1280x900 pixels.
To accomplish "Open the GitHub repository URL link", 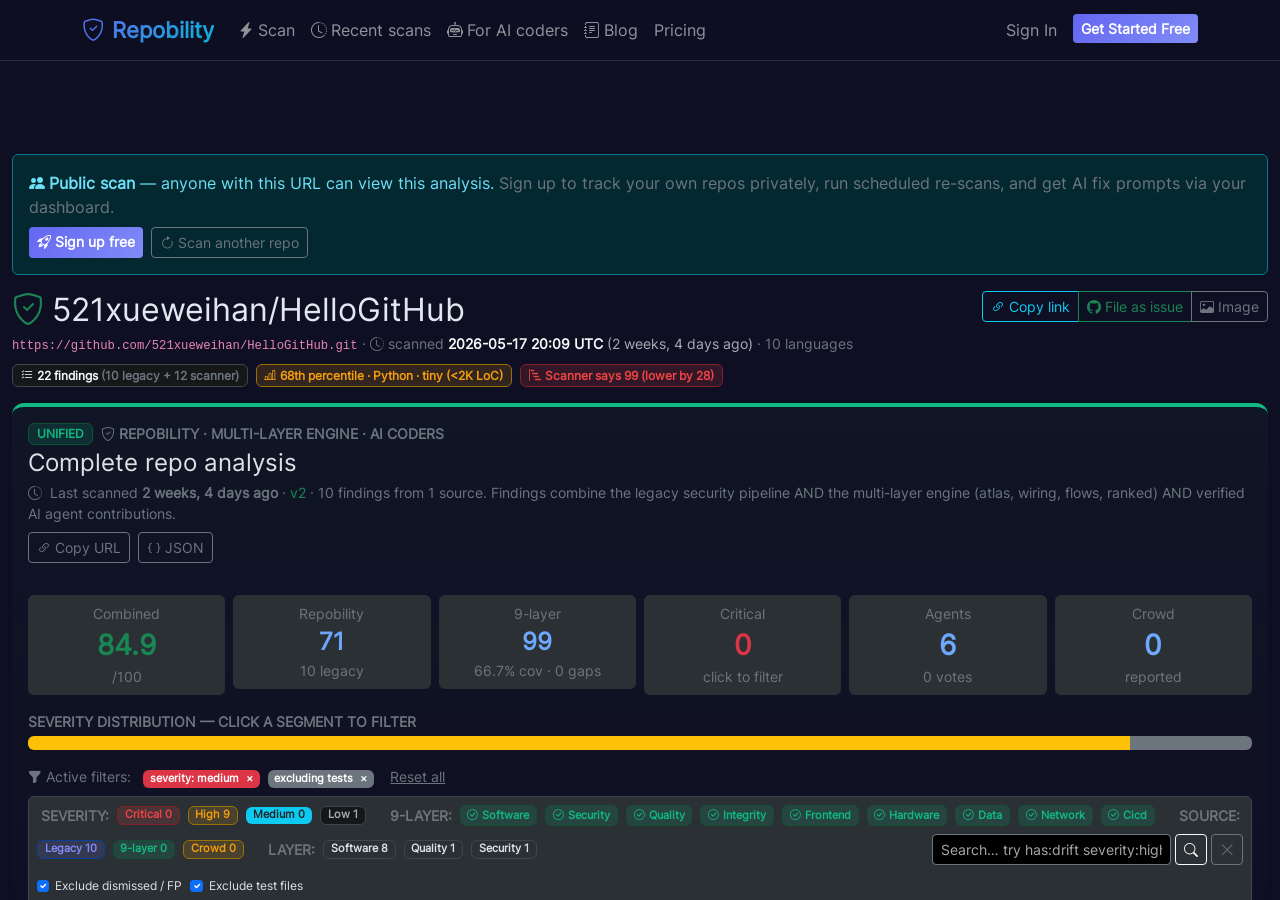I will (x=185, y=345).
